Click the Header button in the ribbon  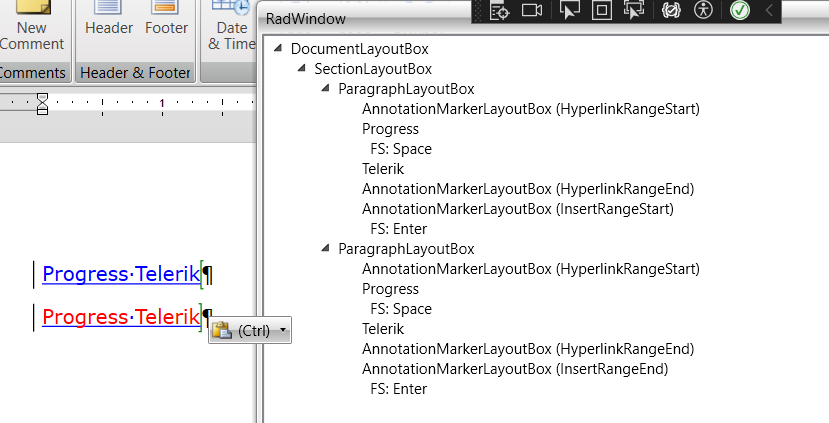109,21
